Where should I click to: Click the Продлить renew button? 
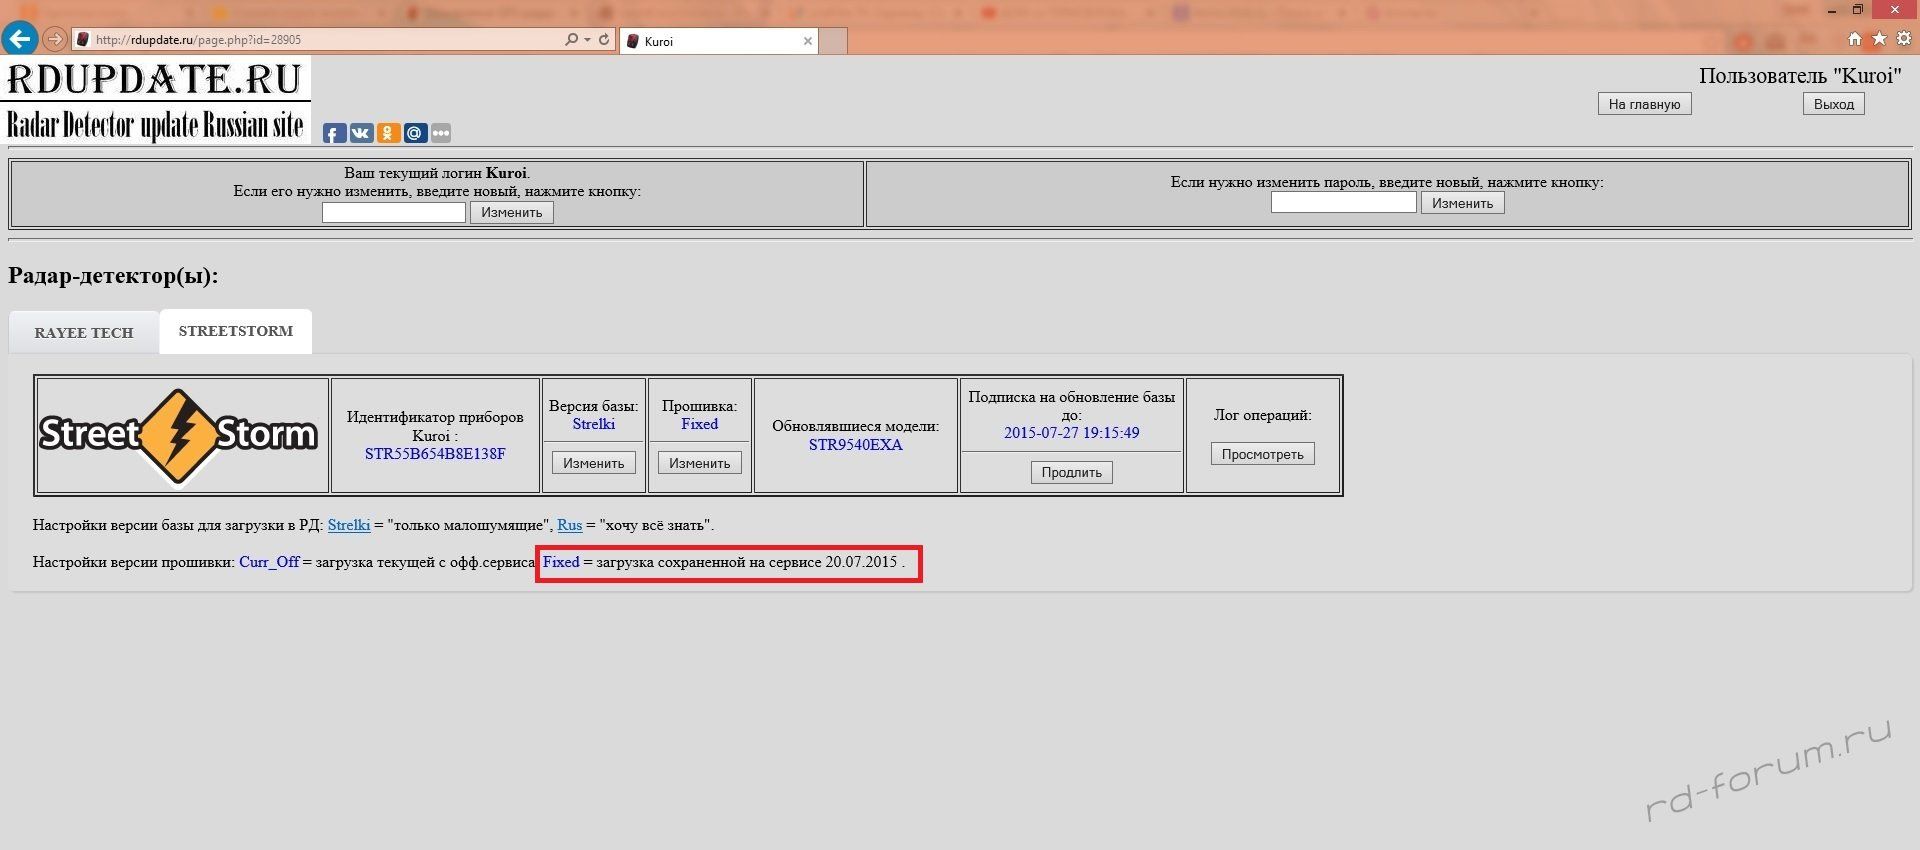point(1071,472)
